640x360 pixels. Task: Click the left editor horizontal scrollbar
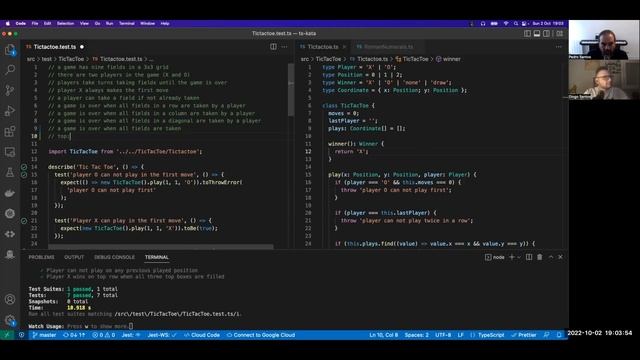(x=161, y=247)
